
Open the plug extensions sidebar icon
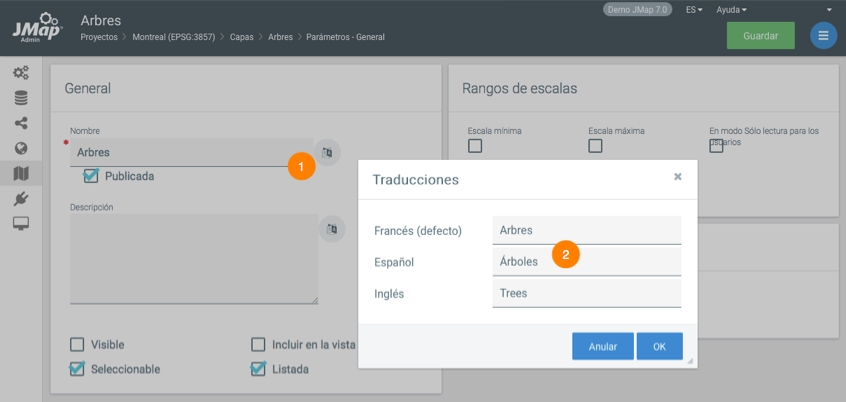[21, 199]
